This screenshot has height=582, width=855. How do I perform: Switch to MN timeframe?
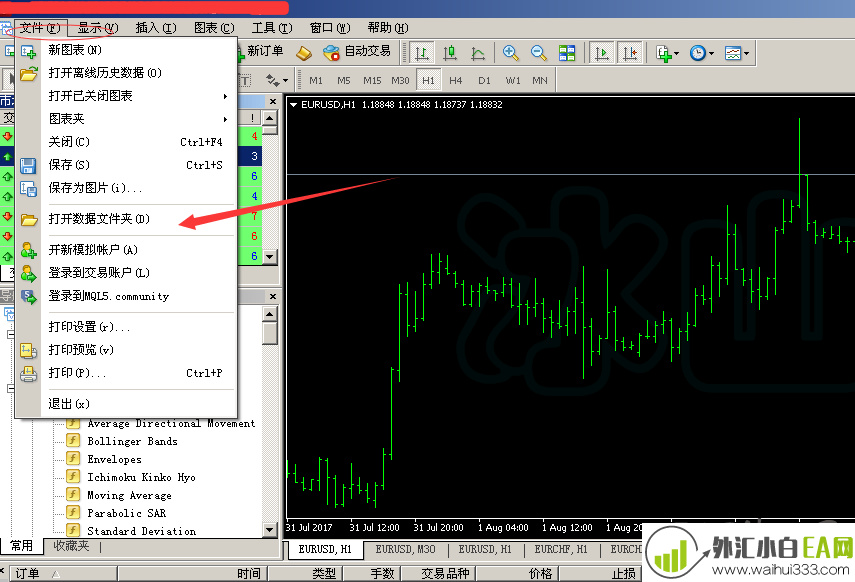coord(540,81)
